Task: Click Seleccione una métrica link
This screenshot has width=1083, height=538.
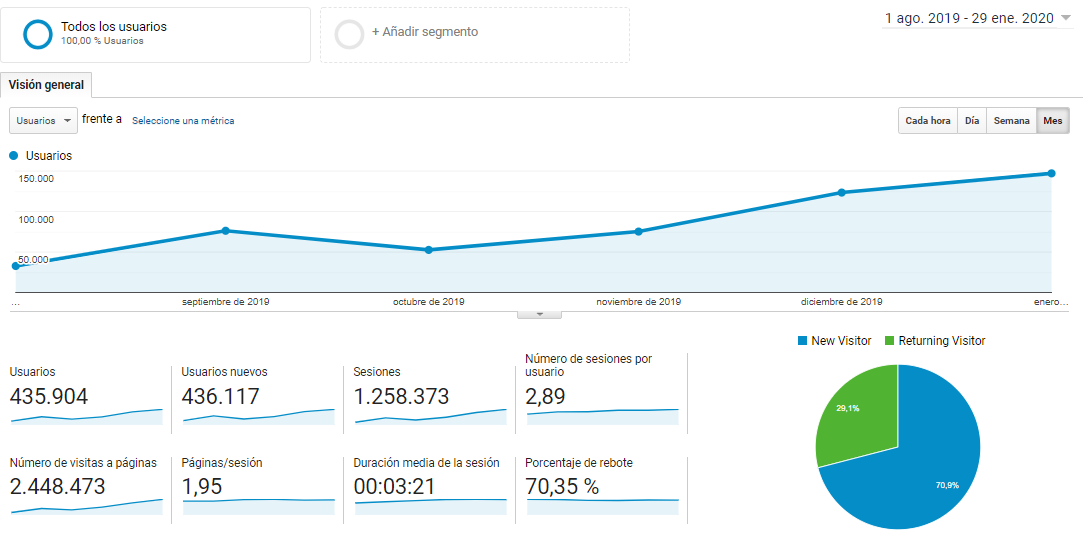Action: pyautogui.click(x=183, y=121)
